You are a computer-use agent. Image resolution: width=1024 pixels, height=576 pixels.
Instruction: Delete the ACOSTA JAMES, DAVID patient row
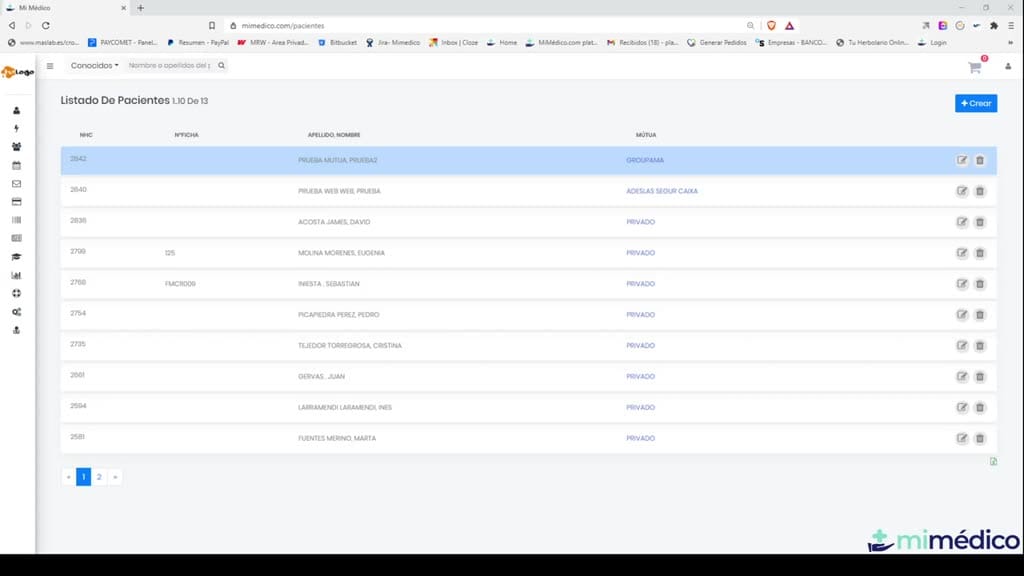tap(980, 222)
